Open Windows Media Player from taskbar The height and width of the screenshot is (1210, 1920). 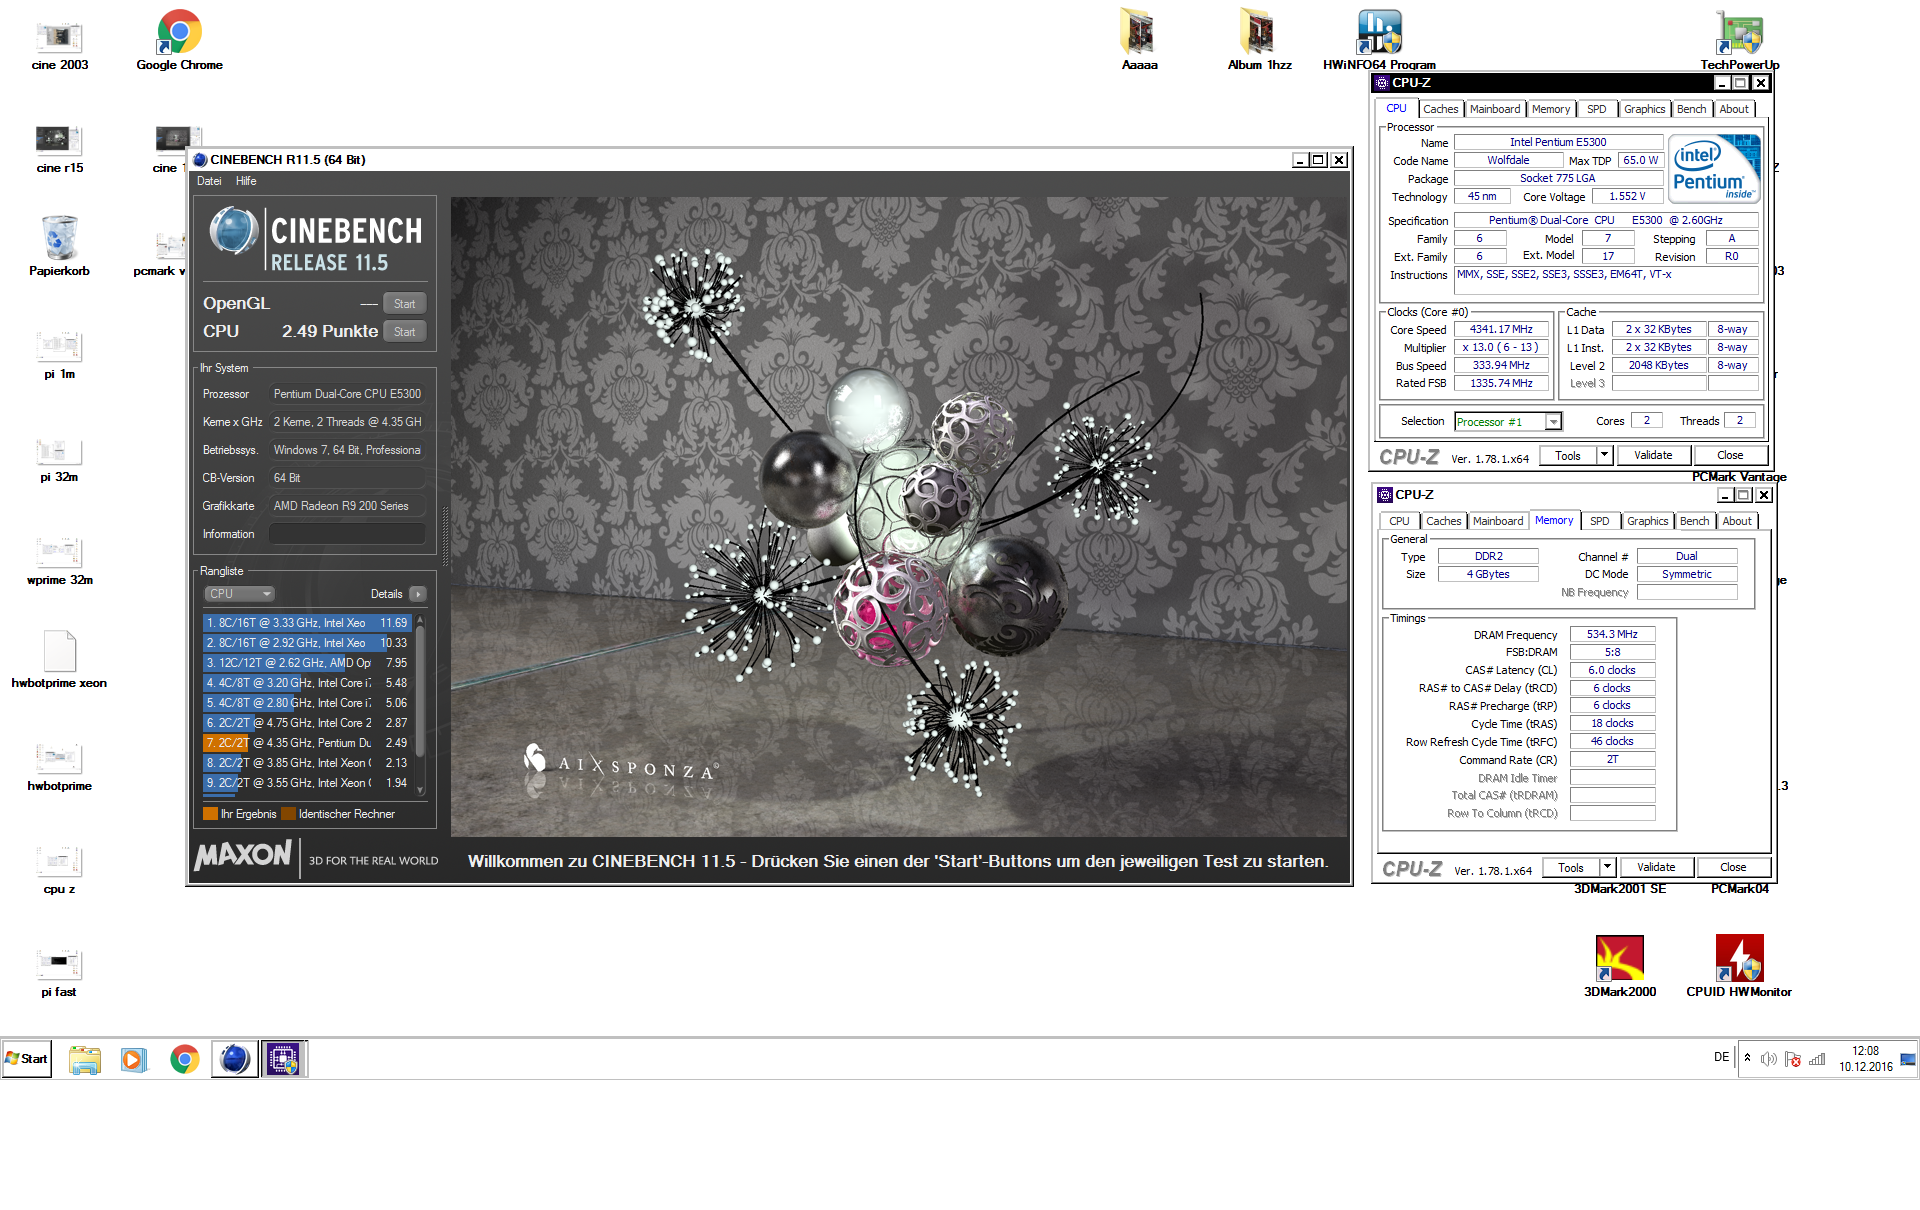pos(134,1059)
